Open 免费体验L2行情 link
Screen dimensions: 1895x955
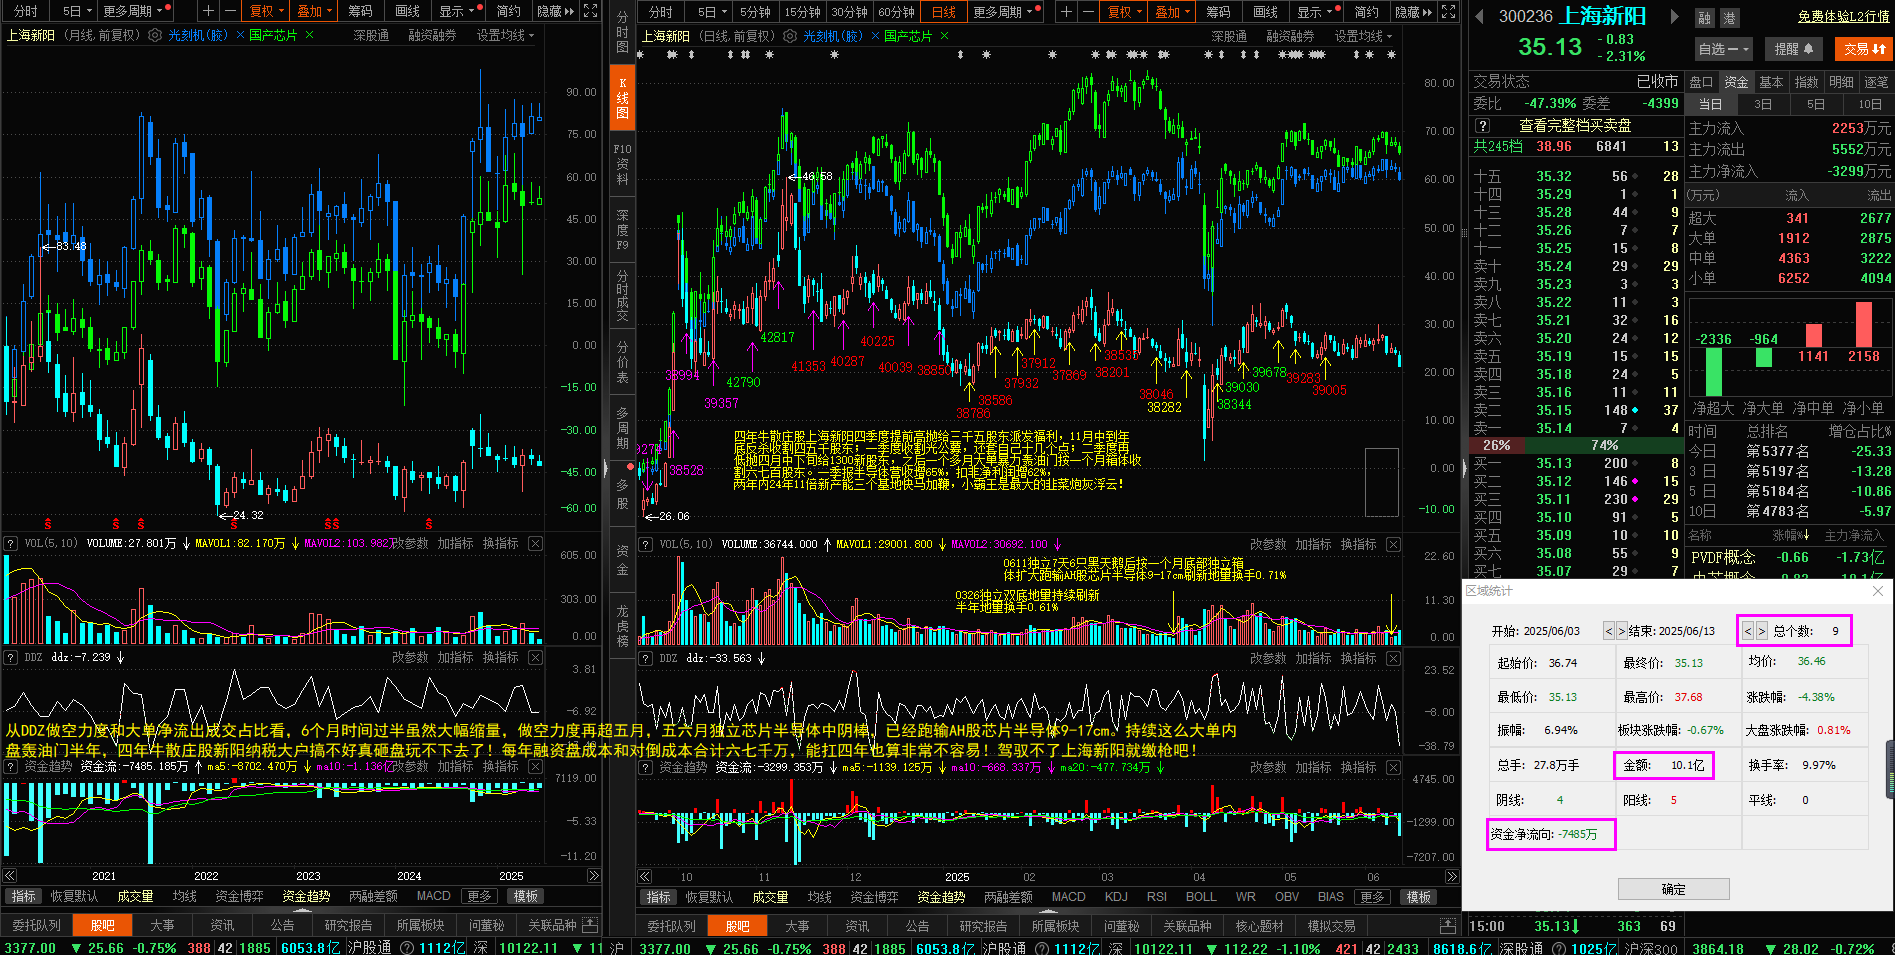point(1843,16)
